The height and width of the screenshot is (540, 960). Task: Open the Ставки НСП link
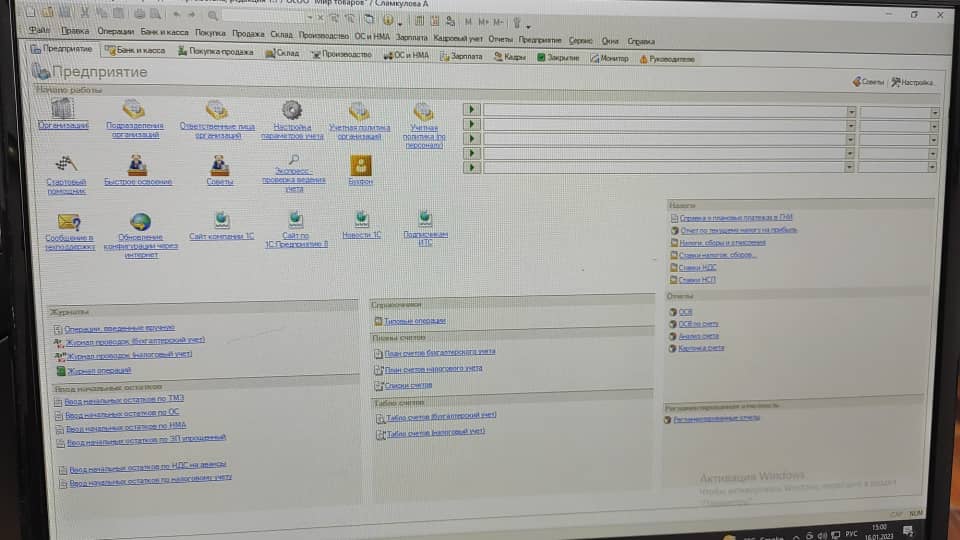click(x=697, y=280)
